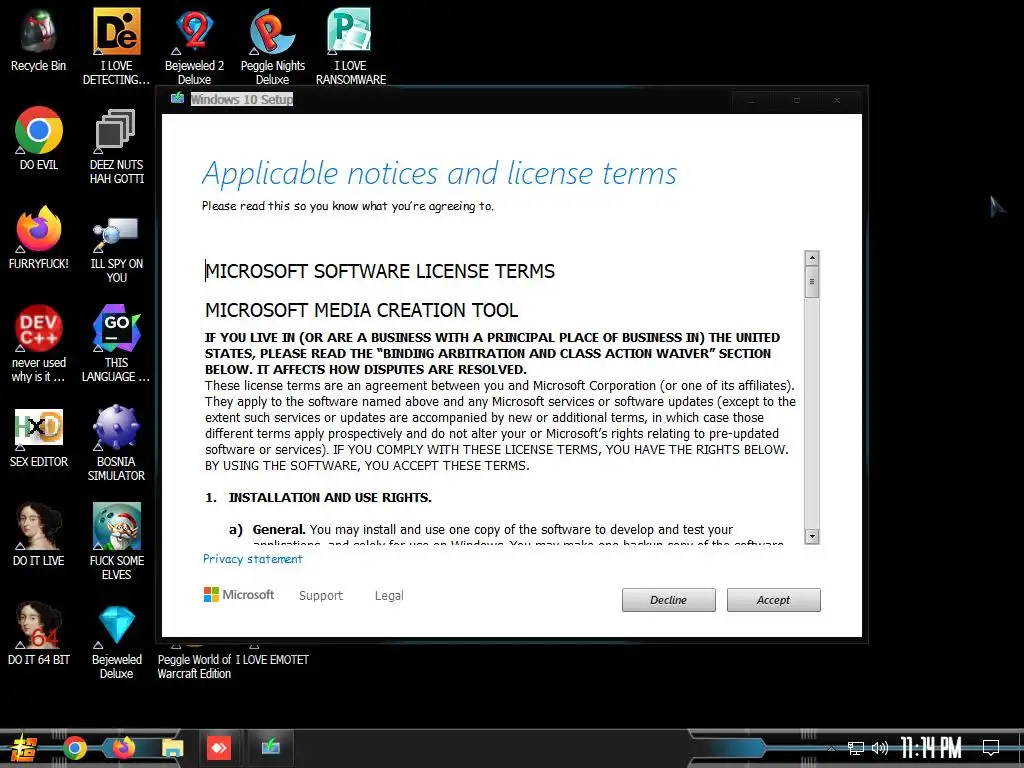Image resolution: width=1024 pixels, height=768 pixels.
Task: Select the BOSNIA SIMULATOR mine desktop icon
Action: coord(116,443)
